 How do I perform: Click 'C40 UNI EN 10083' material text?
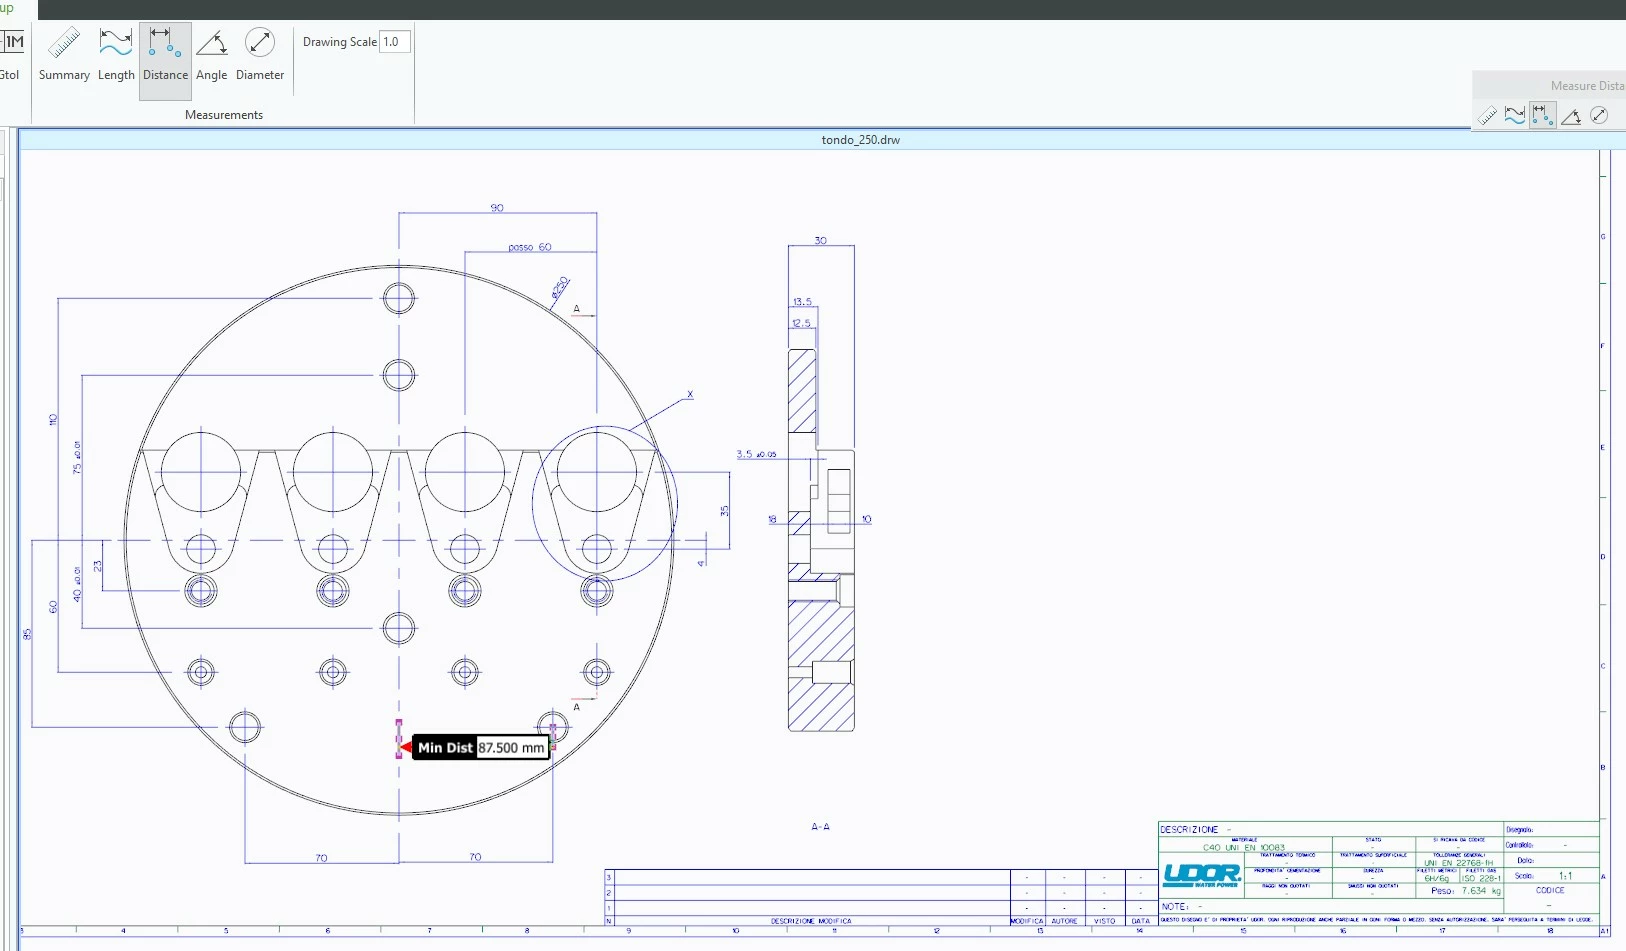click(1244, 848)
